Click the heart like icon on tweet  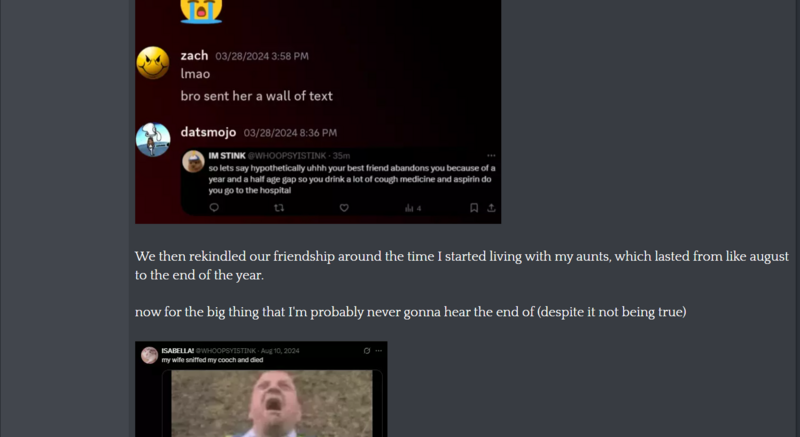[344, 208]
